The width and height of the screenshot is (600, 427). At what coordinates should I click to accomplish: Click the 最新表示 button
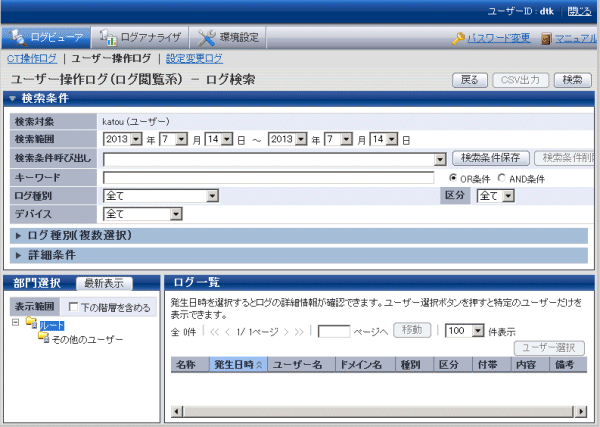[104, 284]
